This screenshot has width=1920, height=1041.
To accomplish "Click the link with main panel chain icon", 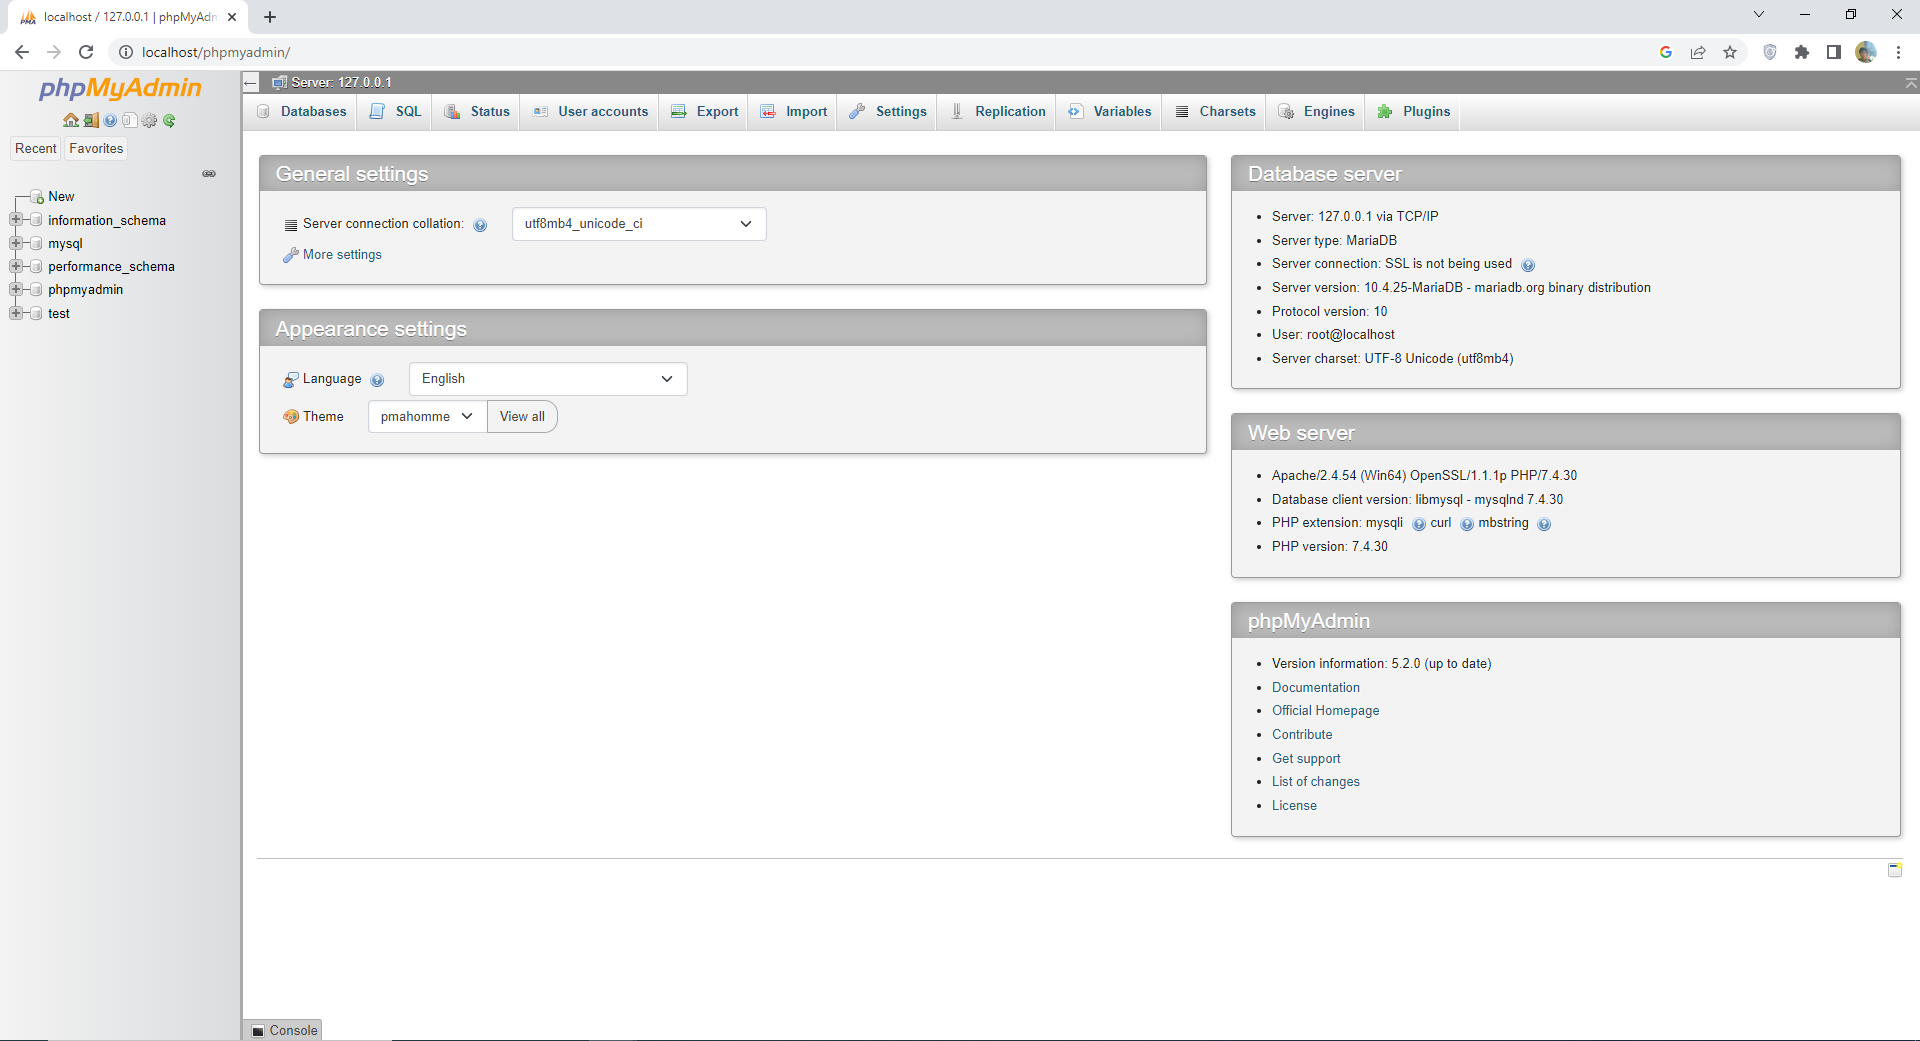I will click(209, 173).
